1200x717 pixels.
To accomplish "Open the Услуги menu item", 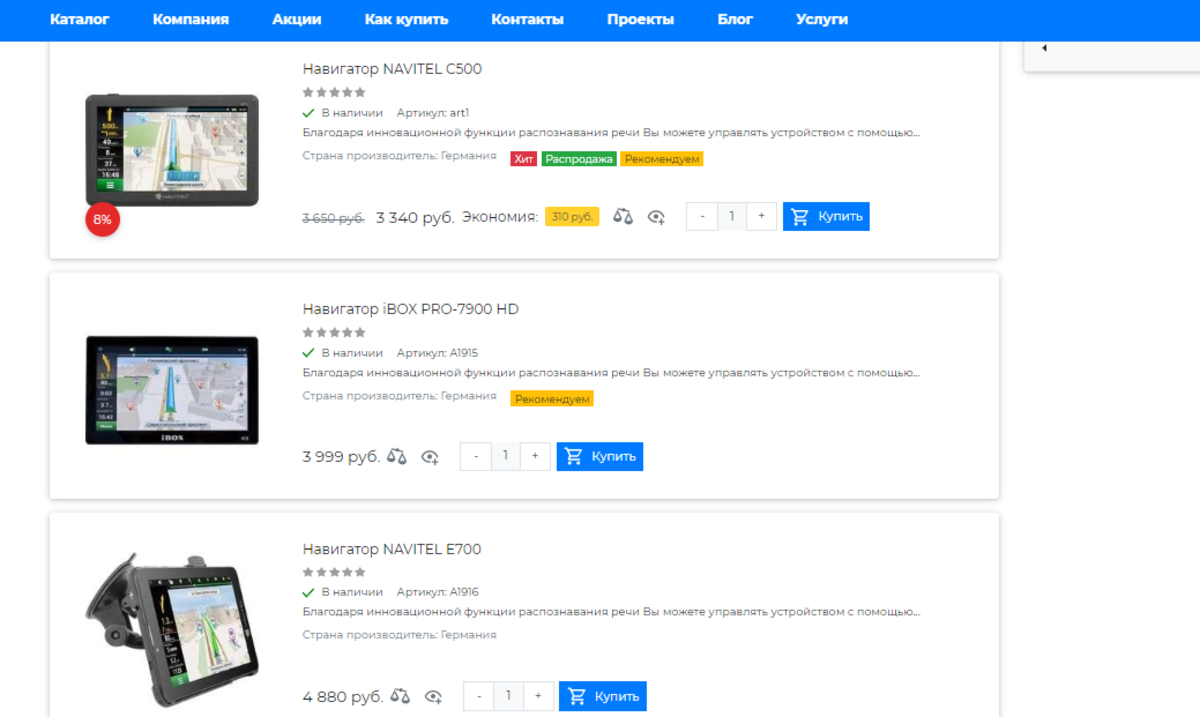I will [x=822, y=19].
